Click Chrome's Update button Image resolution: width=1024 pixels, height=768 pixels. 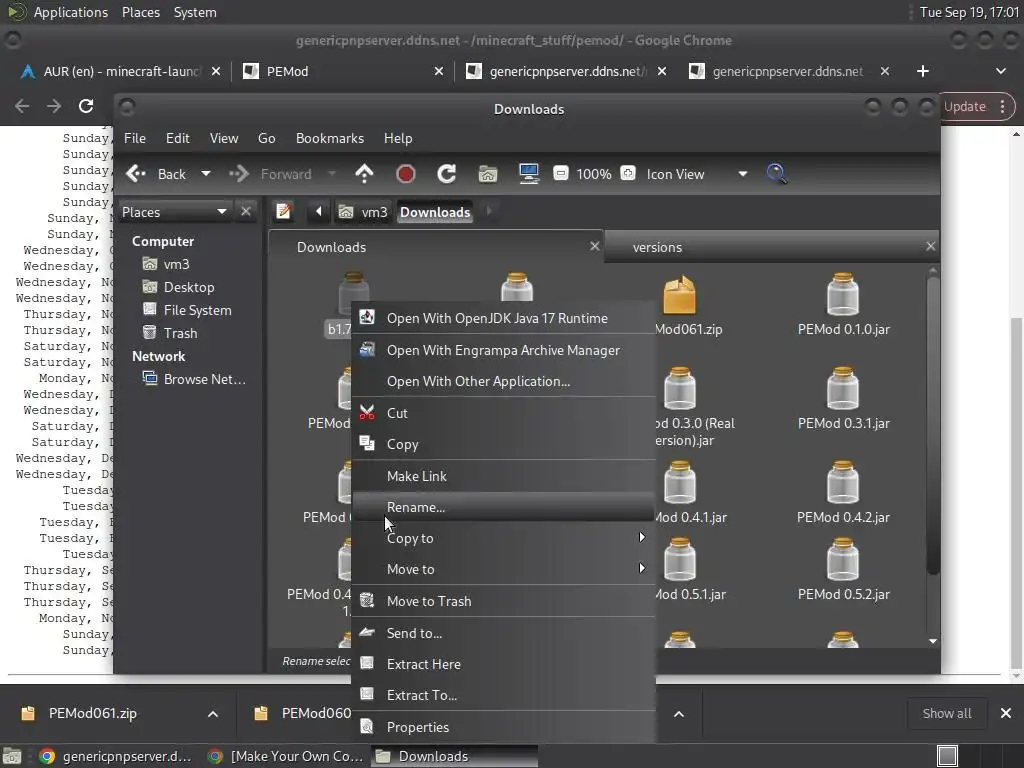point(965,106)
